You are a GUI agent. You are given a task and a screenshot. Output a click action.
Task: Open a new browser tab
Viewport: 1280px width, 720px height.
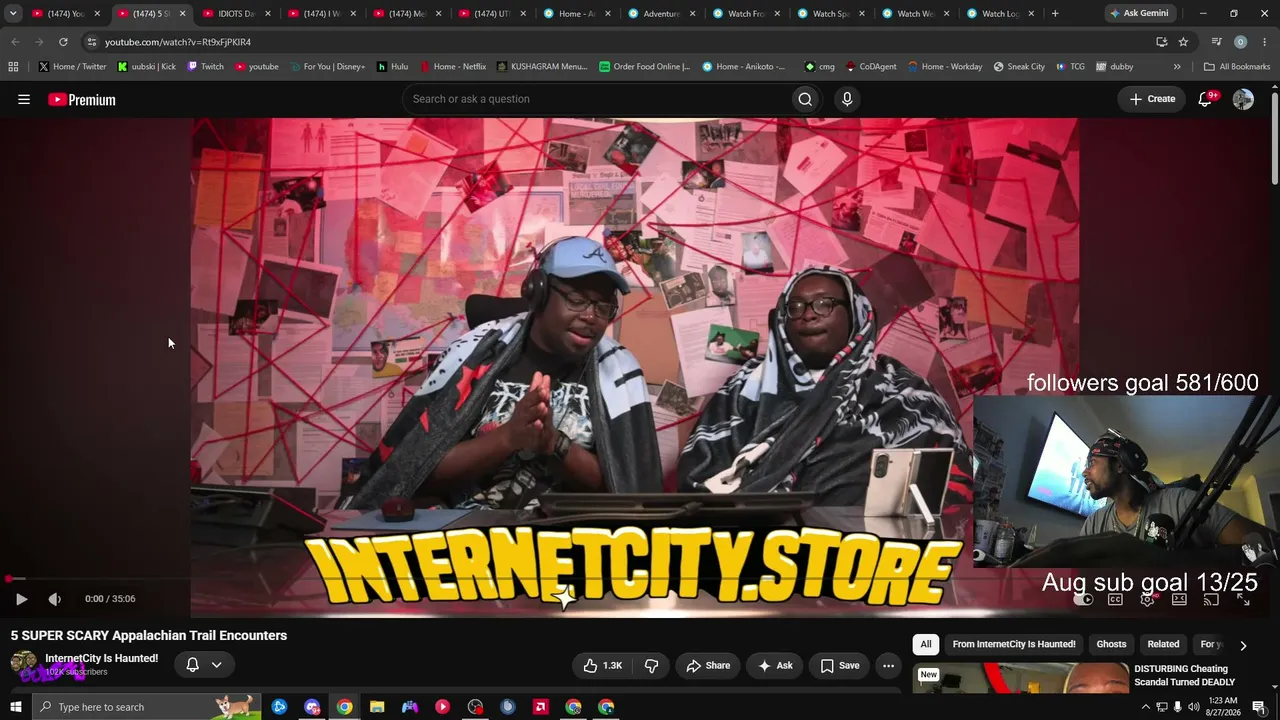(x=1055, y=14)
